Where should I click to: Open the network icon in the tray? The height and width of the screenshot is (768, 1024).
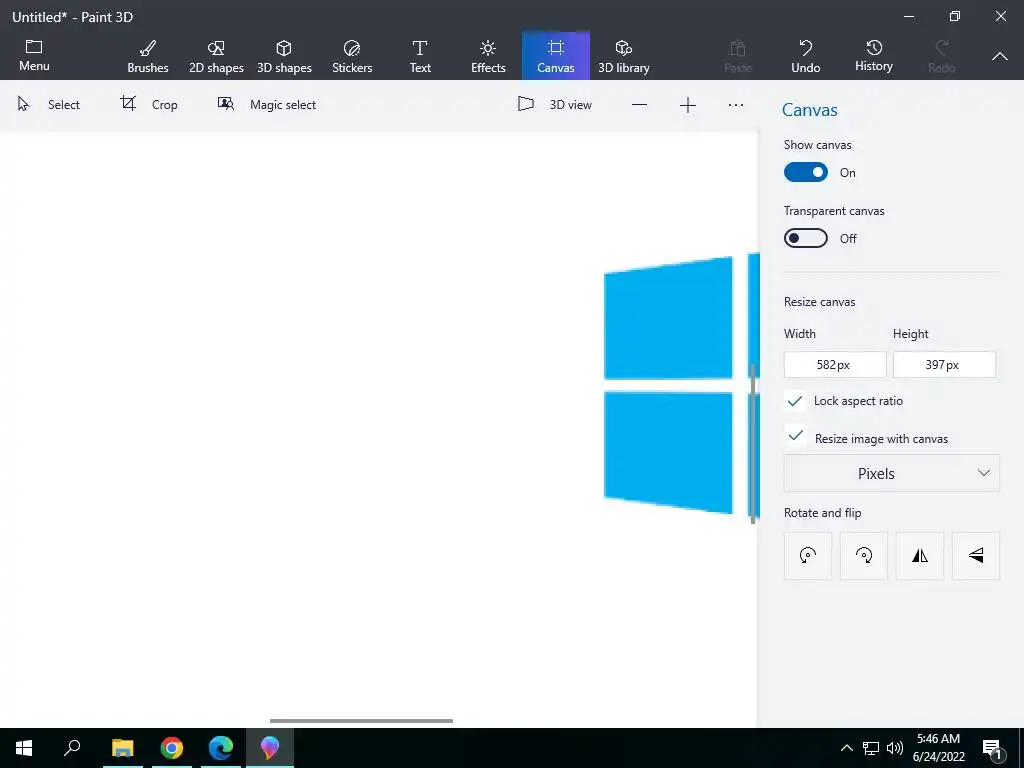click(x=871, y=748)
